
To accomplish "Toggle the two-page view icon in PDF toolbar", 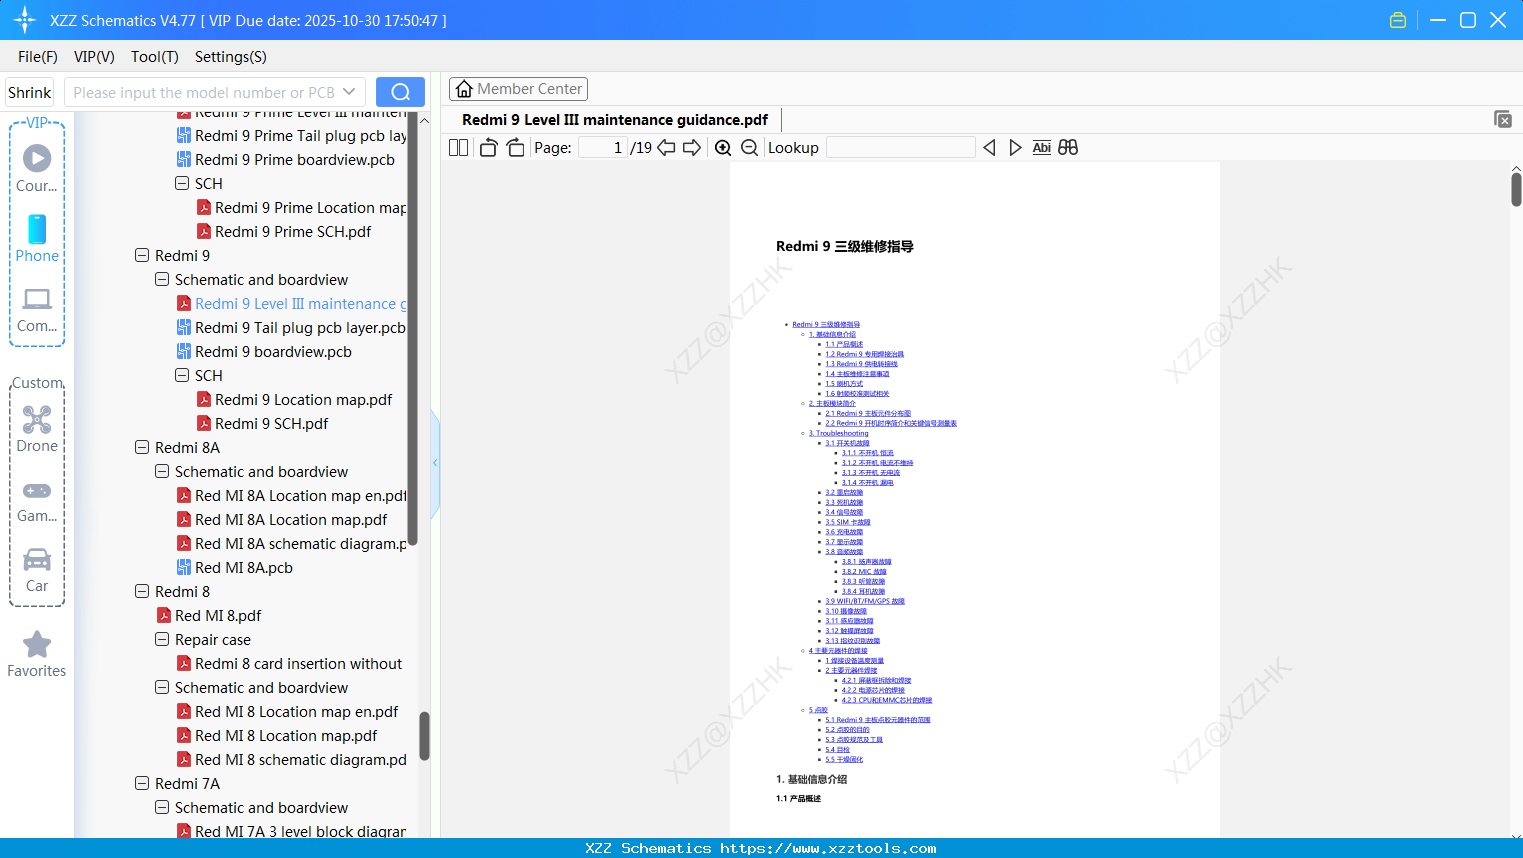I will tap(458, 148).
